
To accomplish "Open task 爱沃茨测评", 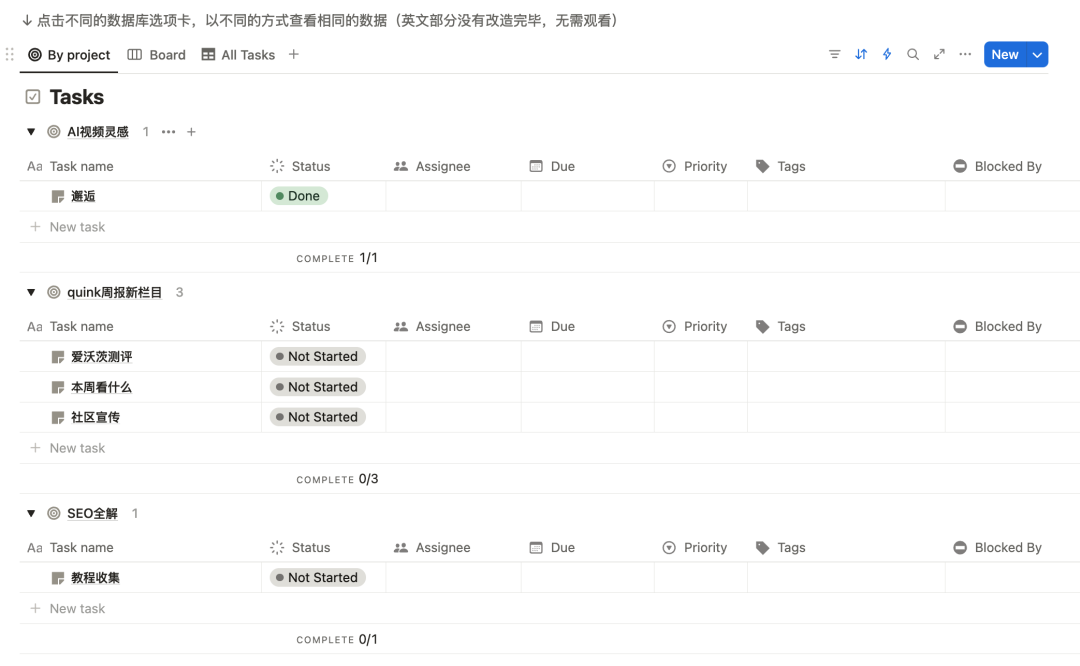I will [x=101, y=357].
